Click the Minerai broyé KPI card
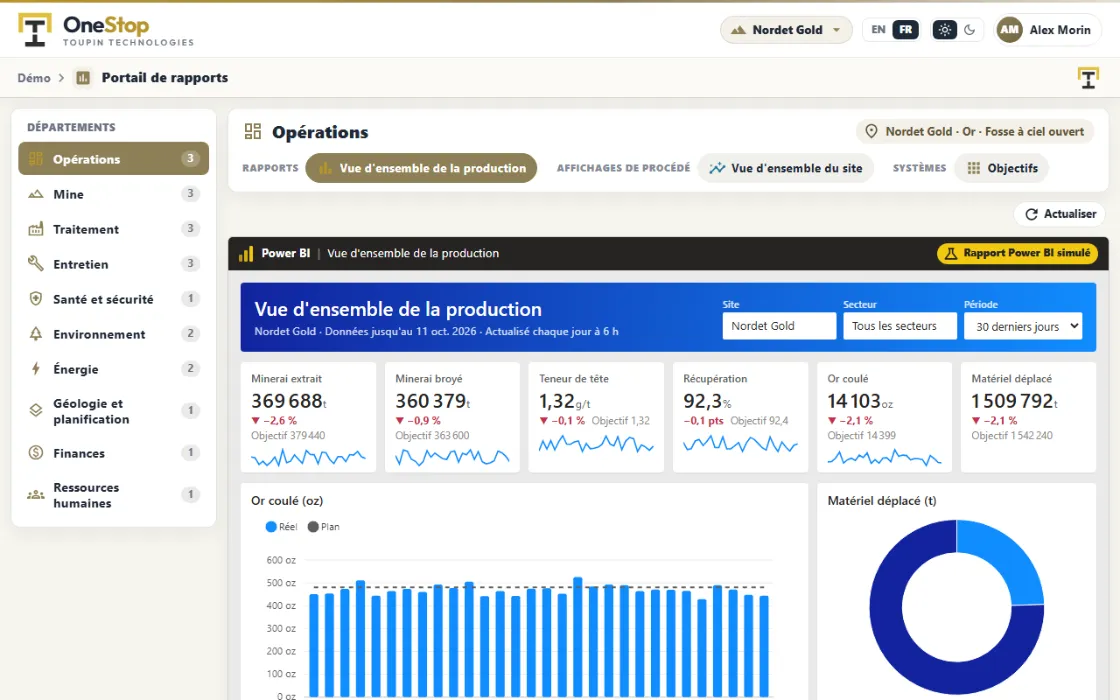The image size is (1120, 700). pyautogui.click(x=452, y=417)
